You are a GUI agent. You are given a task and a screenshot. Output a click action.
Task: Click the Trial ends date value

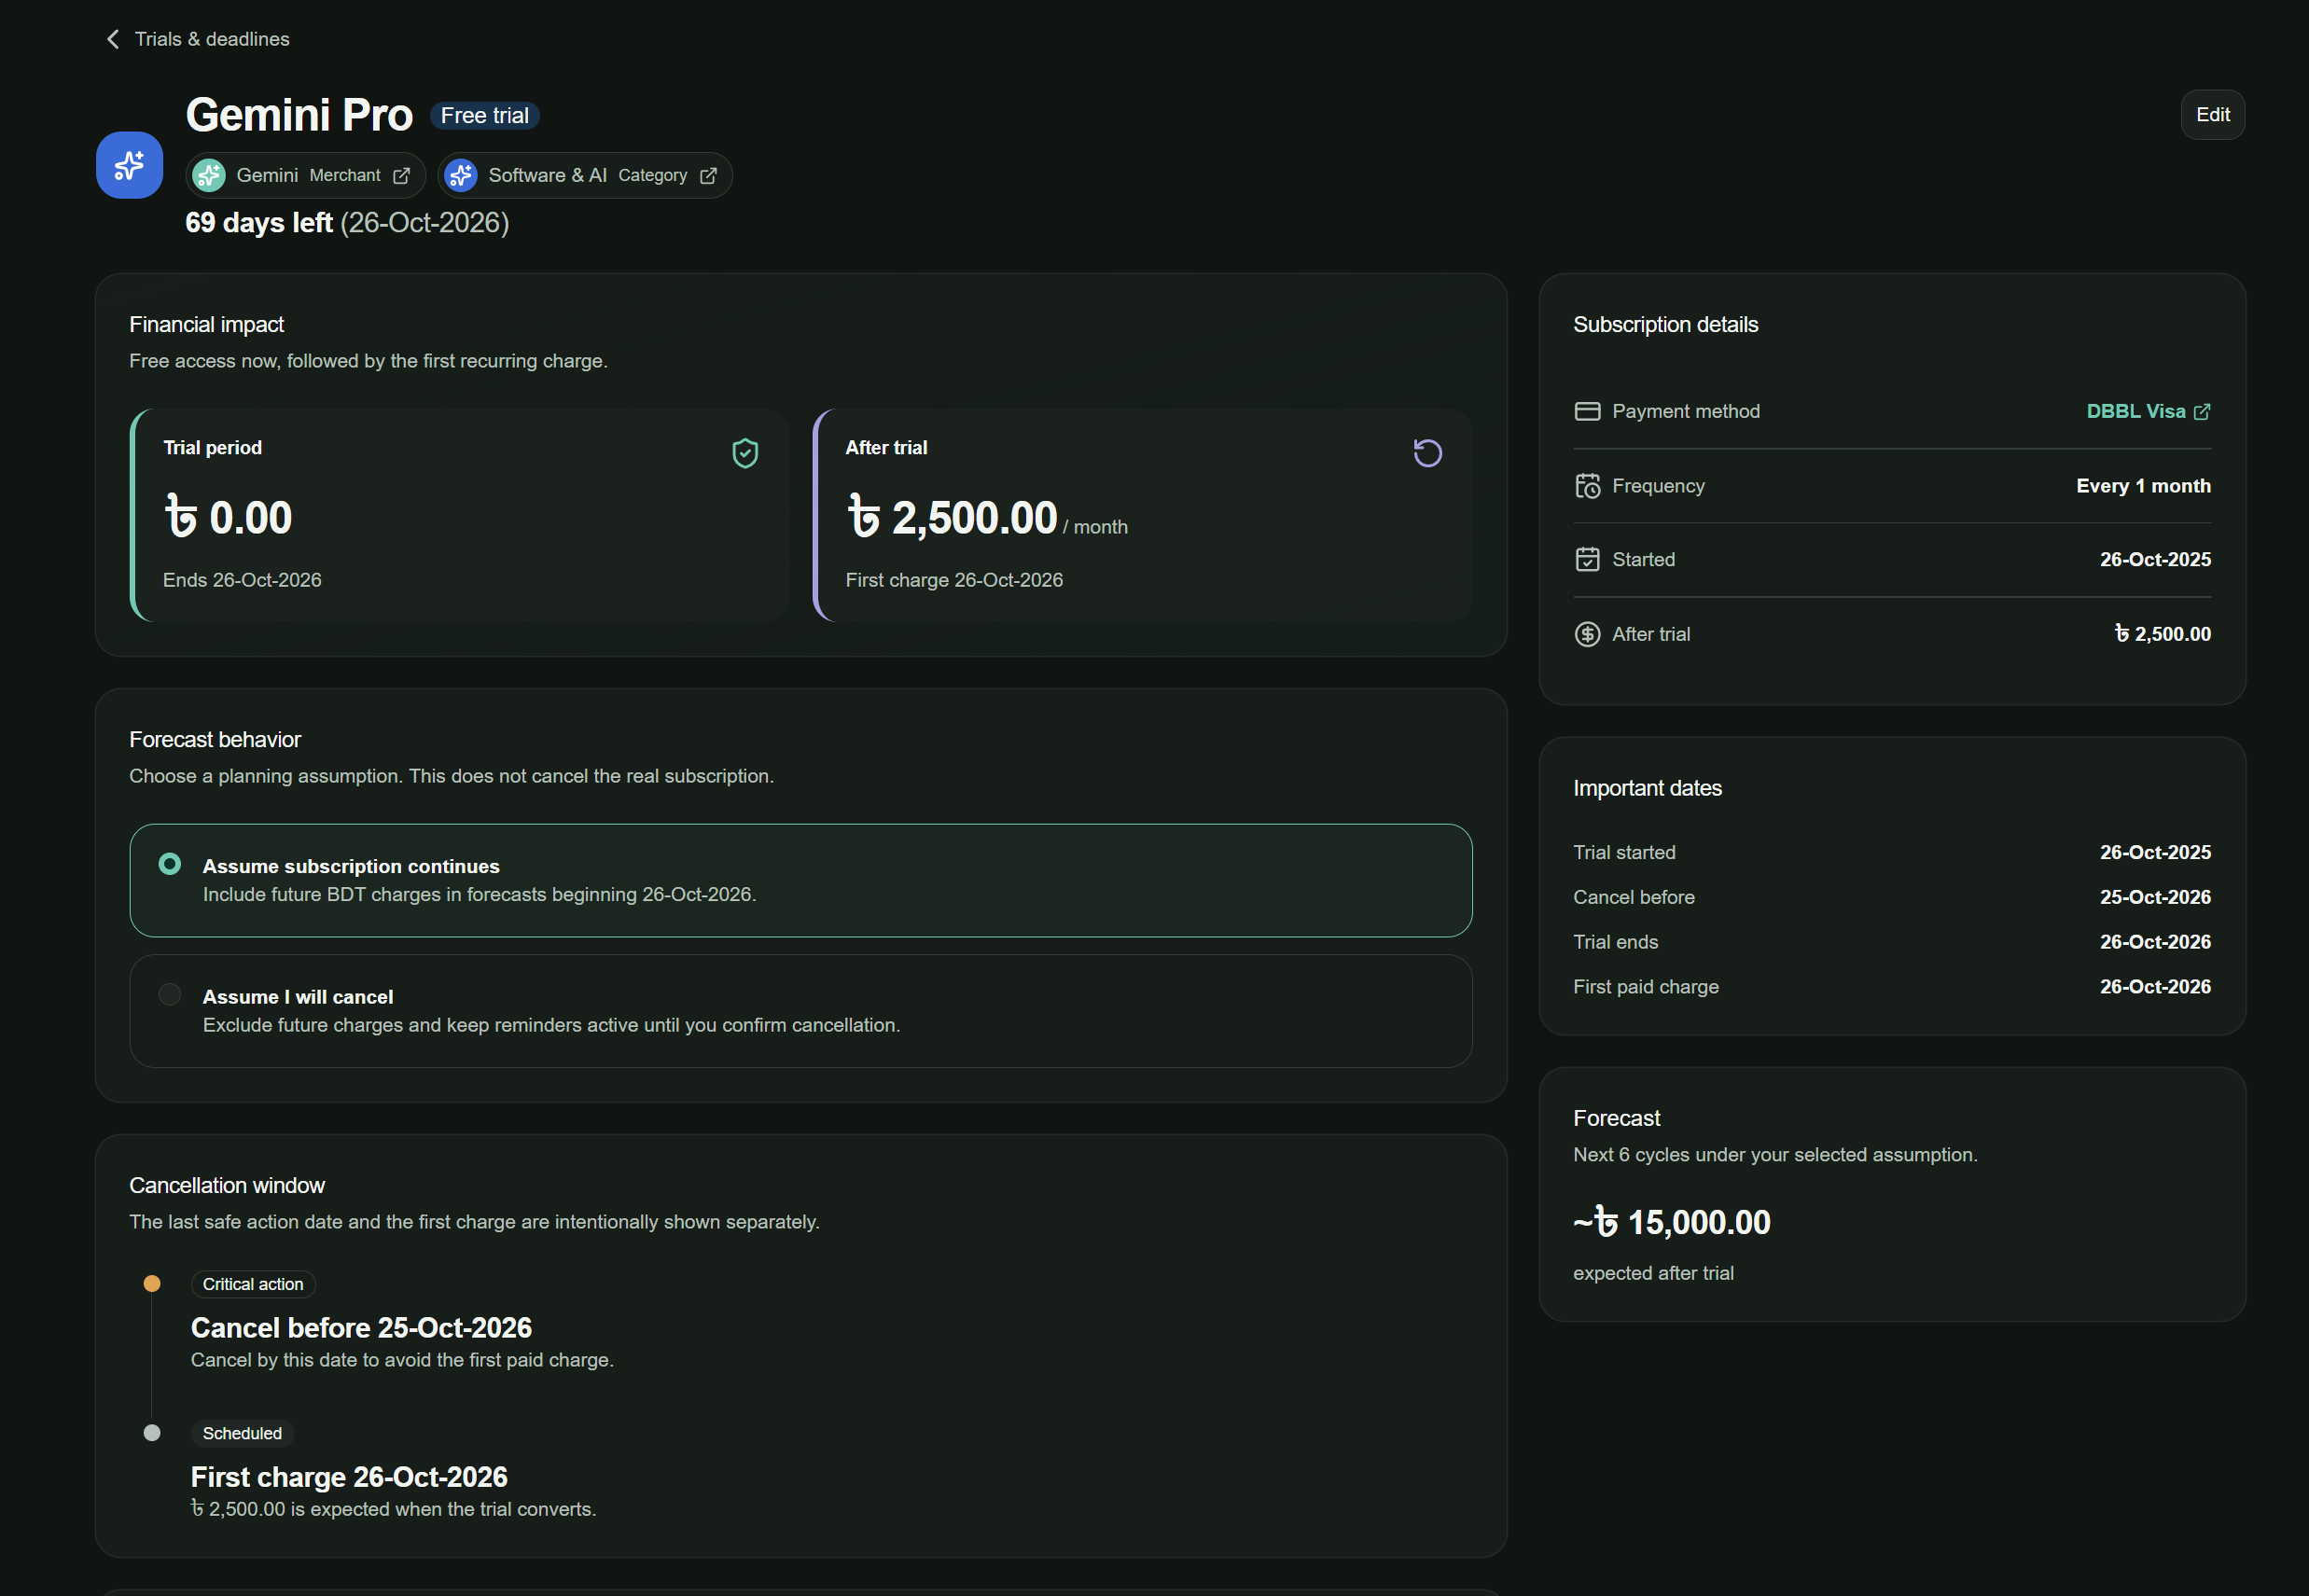point(2155,942)
